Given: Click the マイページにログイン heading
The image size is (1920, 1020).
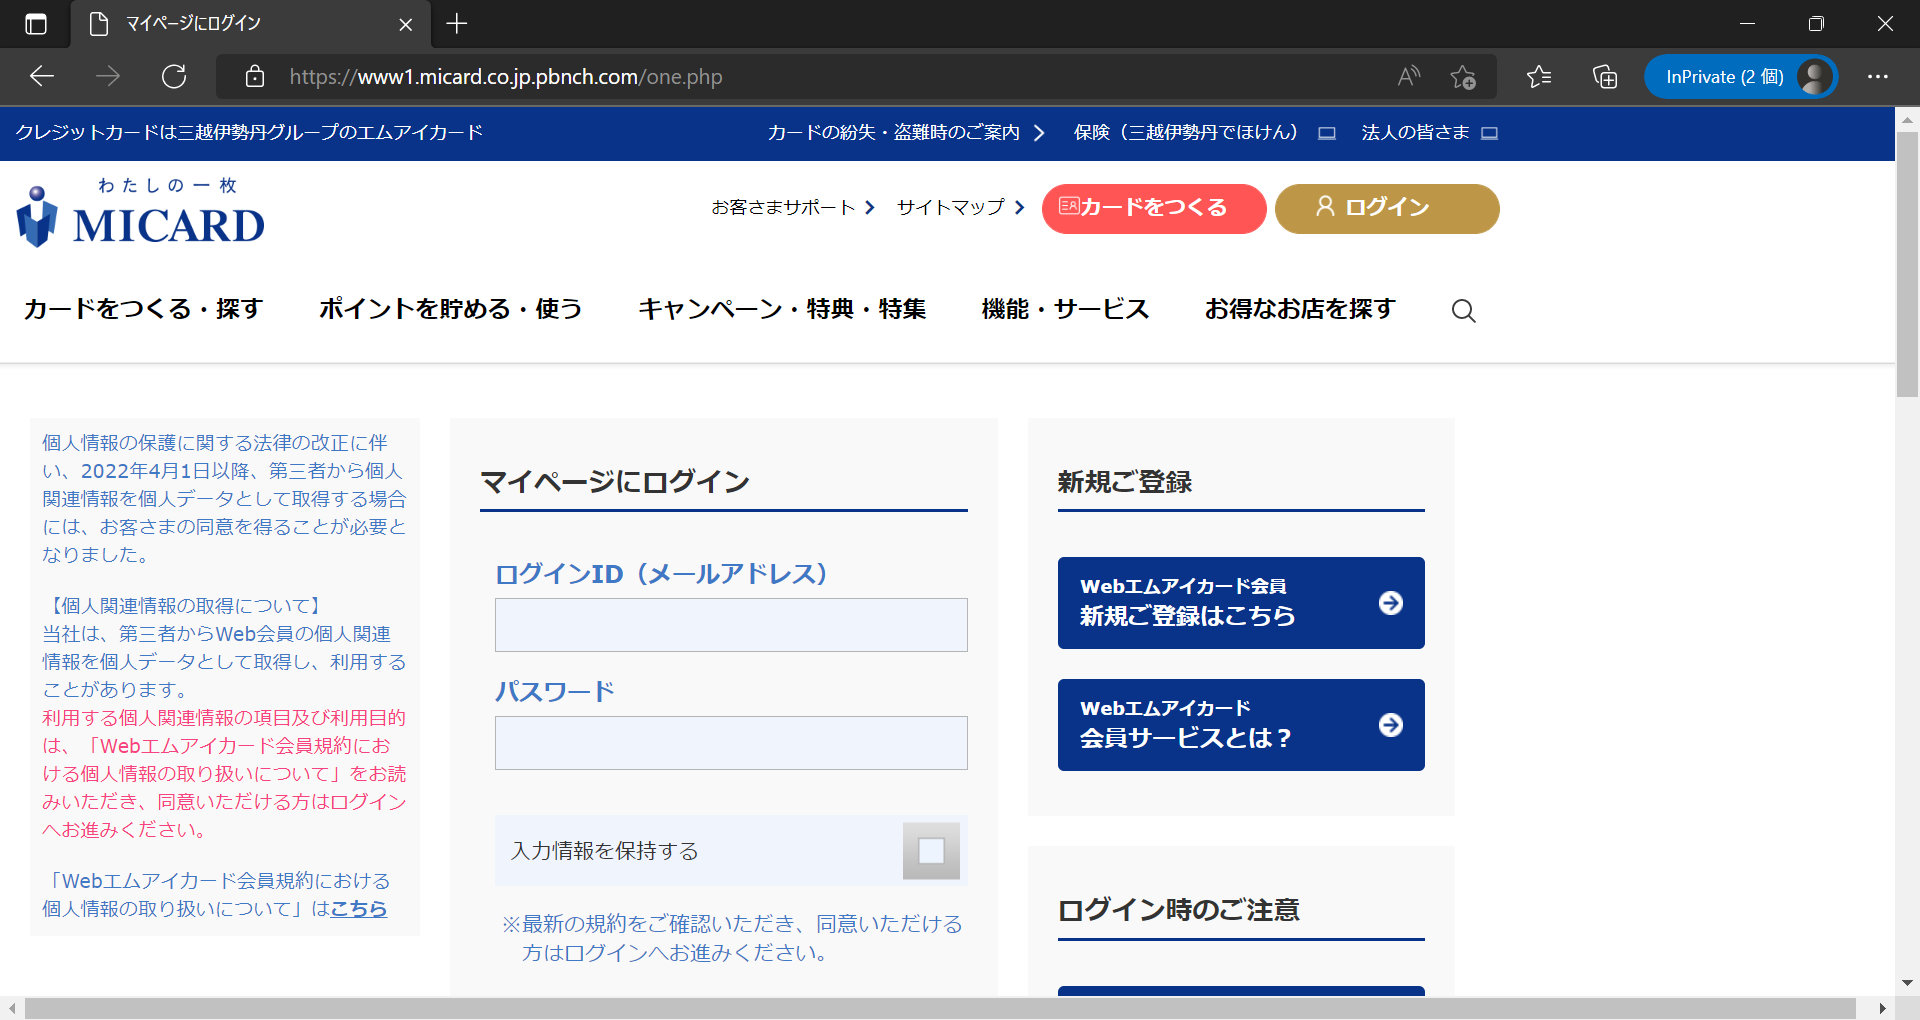Looking at the screenshot, I should click(x=615, y=482).
